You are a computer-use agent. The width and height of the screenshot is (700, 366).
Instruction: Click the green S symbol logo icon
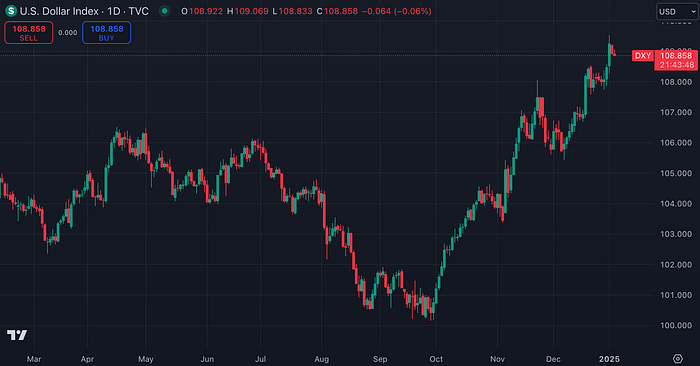(x=11, y=11)
